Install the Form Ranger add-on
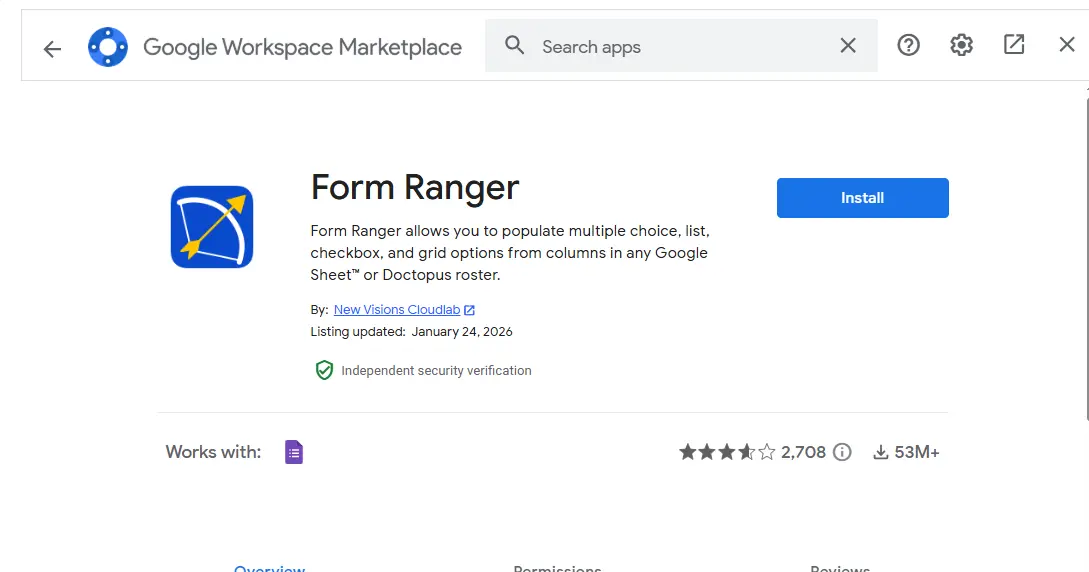 tap(862, 198)
